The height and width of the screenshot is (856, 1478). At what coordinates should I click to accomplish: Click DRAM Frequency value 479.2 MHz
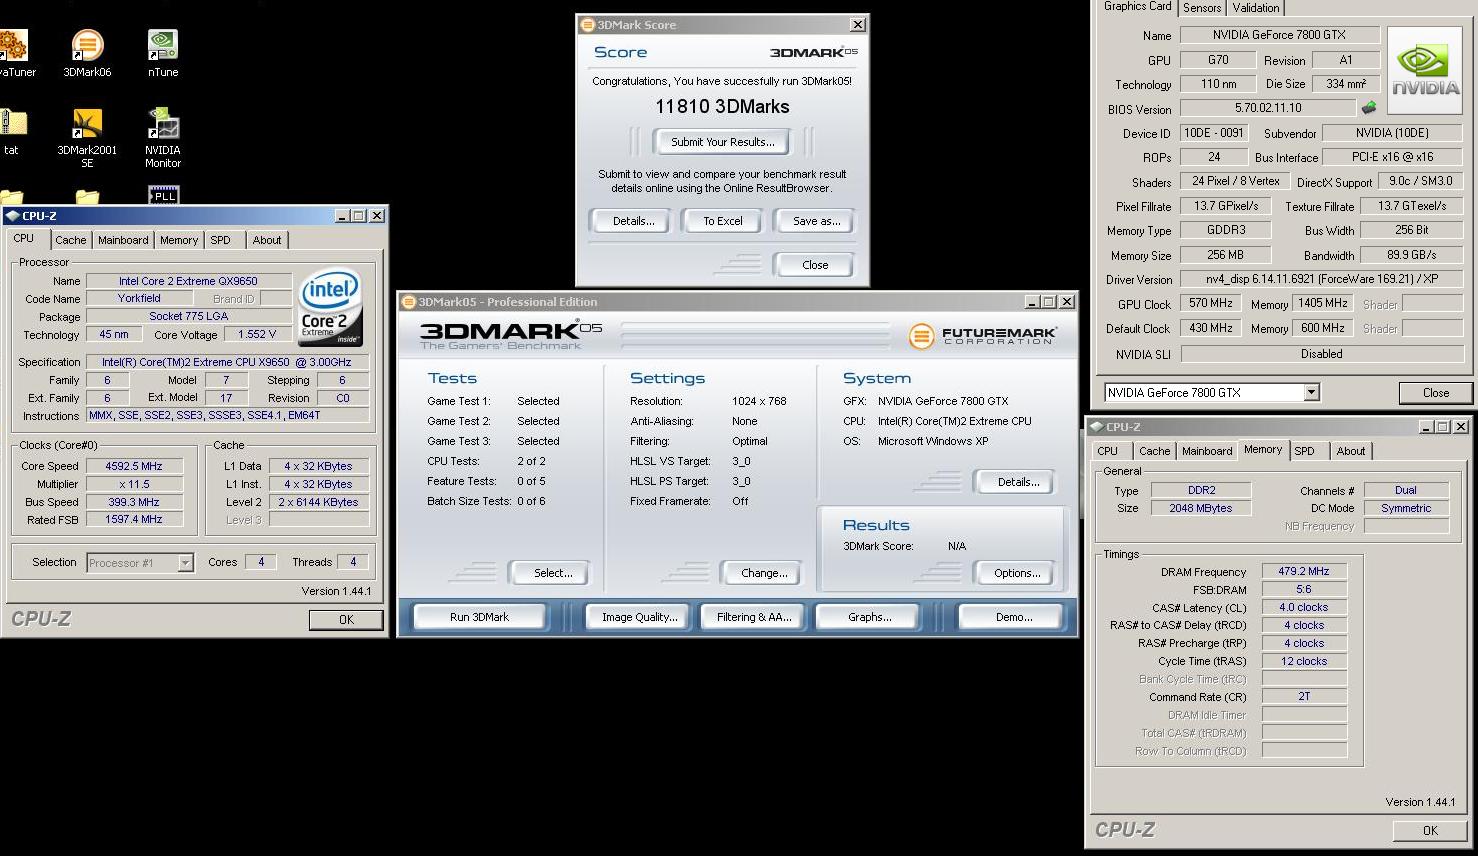pyautogui.click(x=1304, y=572)
